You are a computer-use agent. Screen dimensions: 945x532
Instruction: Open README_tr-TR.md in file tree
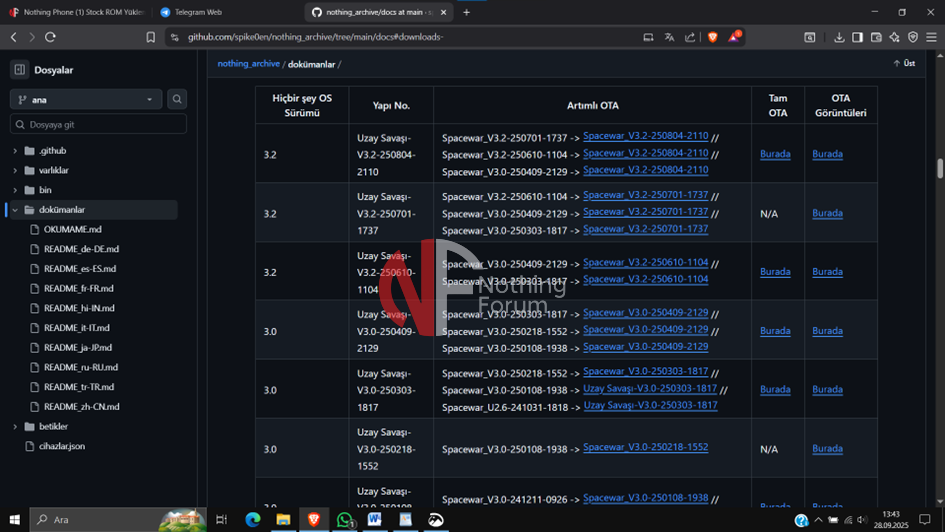pos(79,387)
